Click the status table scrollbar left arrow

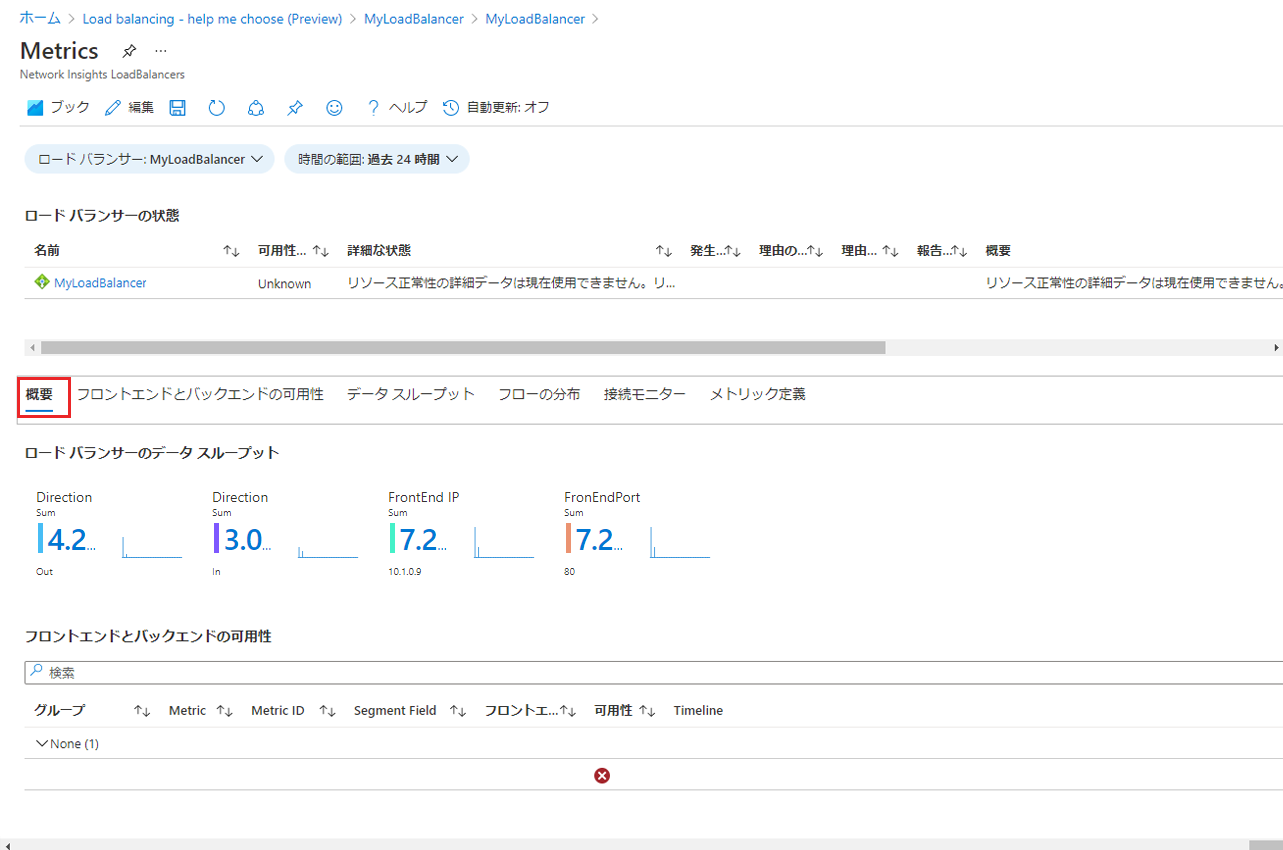click(x=32, y=347)
